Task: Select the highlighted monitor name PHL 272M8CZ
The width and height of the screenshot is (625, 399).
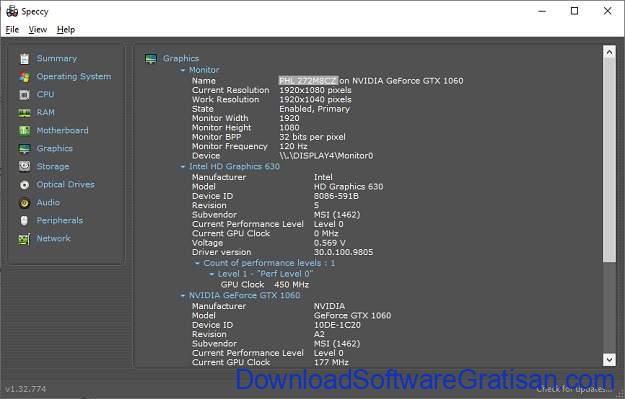Action: tap(308, 81)
